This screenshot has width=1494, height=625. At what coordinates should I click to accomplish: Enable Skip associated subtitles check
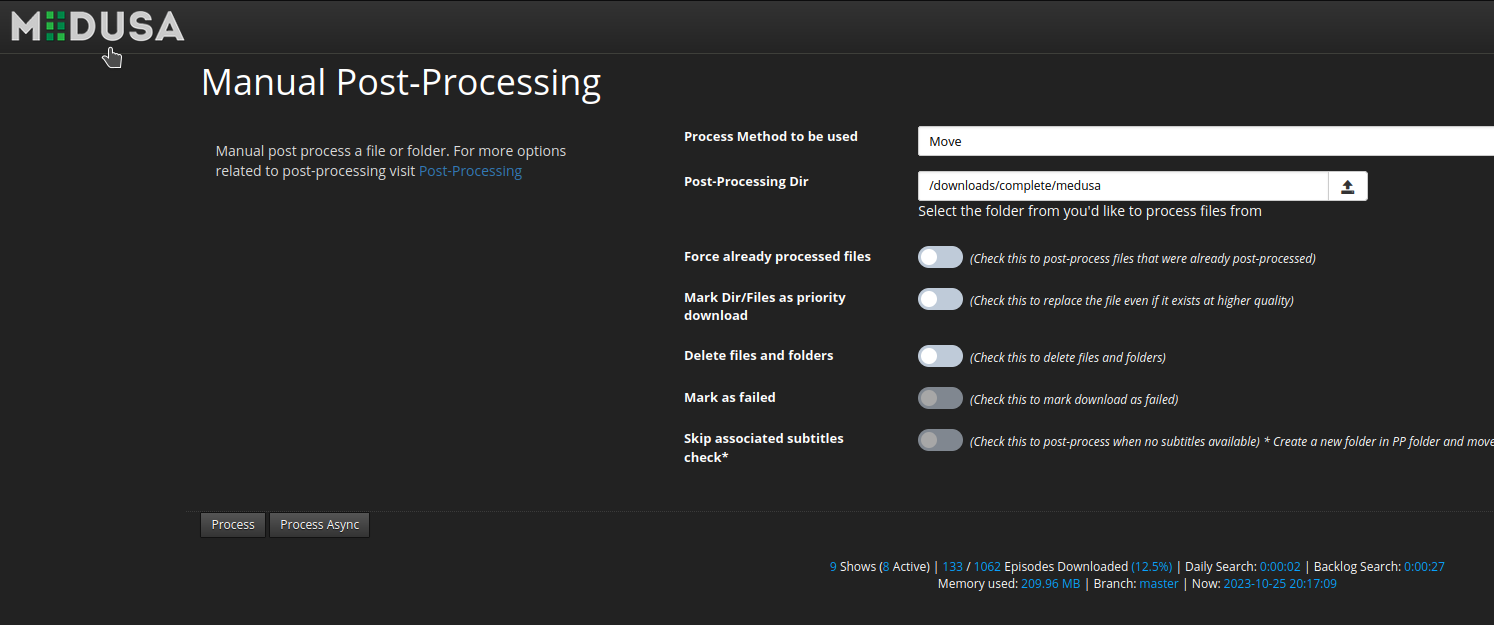click(x=939, y=440)
